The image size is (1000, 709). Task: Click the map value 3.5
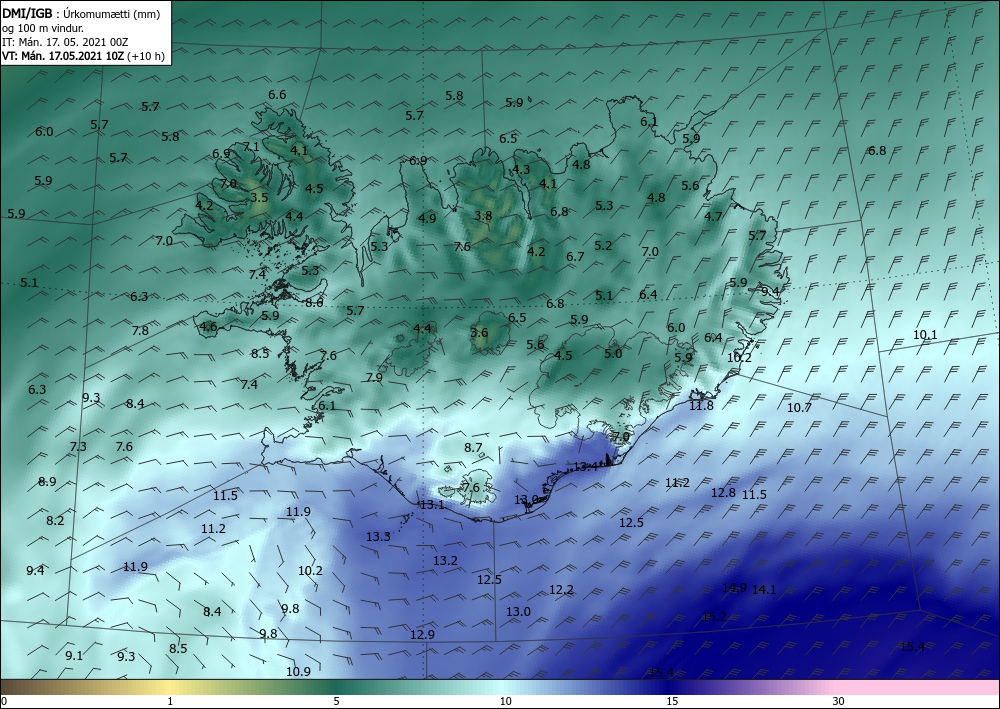click(x=259, y=198)
